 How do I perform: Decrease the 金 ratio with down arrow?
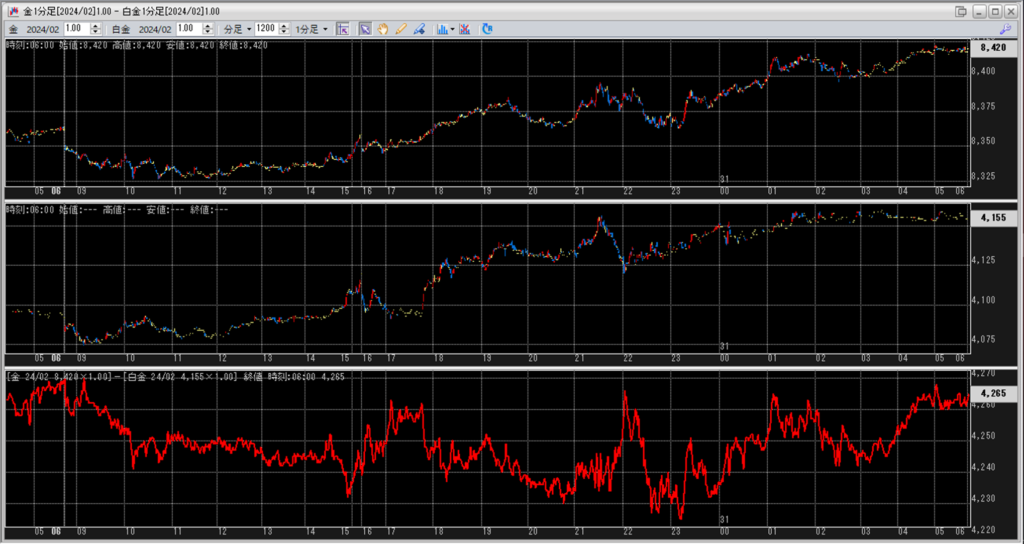(x=95, y=32)
